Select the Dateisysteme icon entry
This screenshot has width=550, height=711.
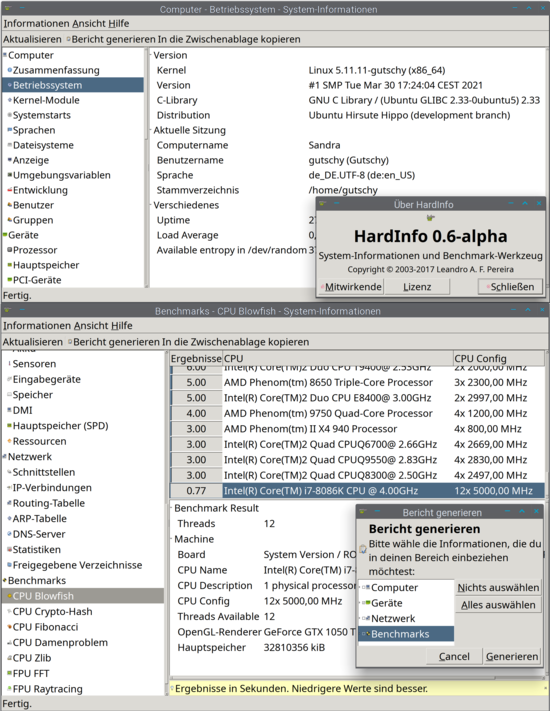(x=10, y=145)
